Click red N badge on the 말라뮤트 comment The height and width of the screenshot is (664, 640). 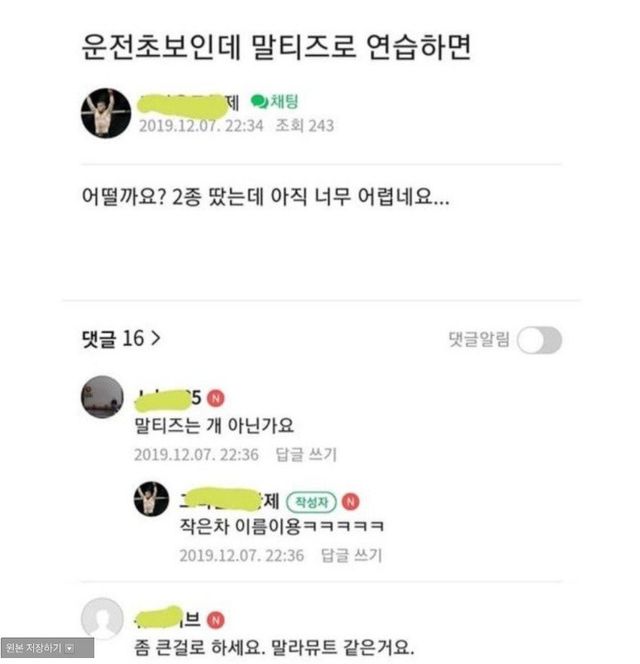pyautogui.click(x=216, y=620)
